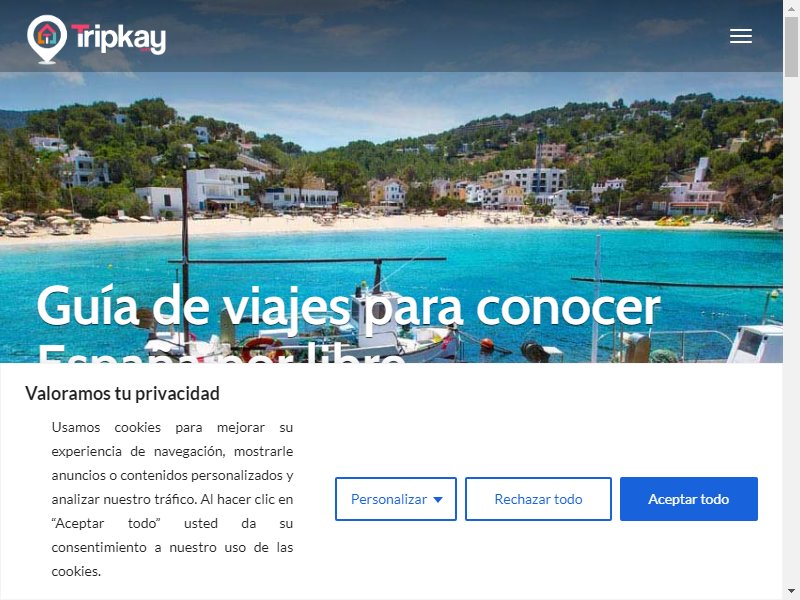
Task: Click the dark translucent header bar
Action: point(391,36)
